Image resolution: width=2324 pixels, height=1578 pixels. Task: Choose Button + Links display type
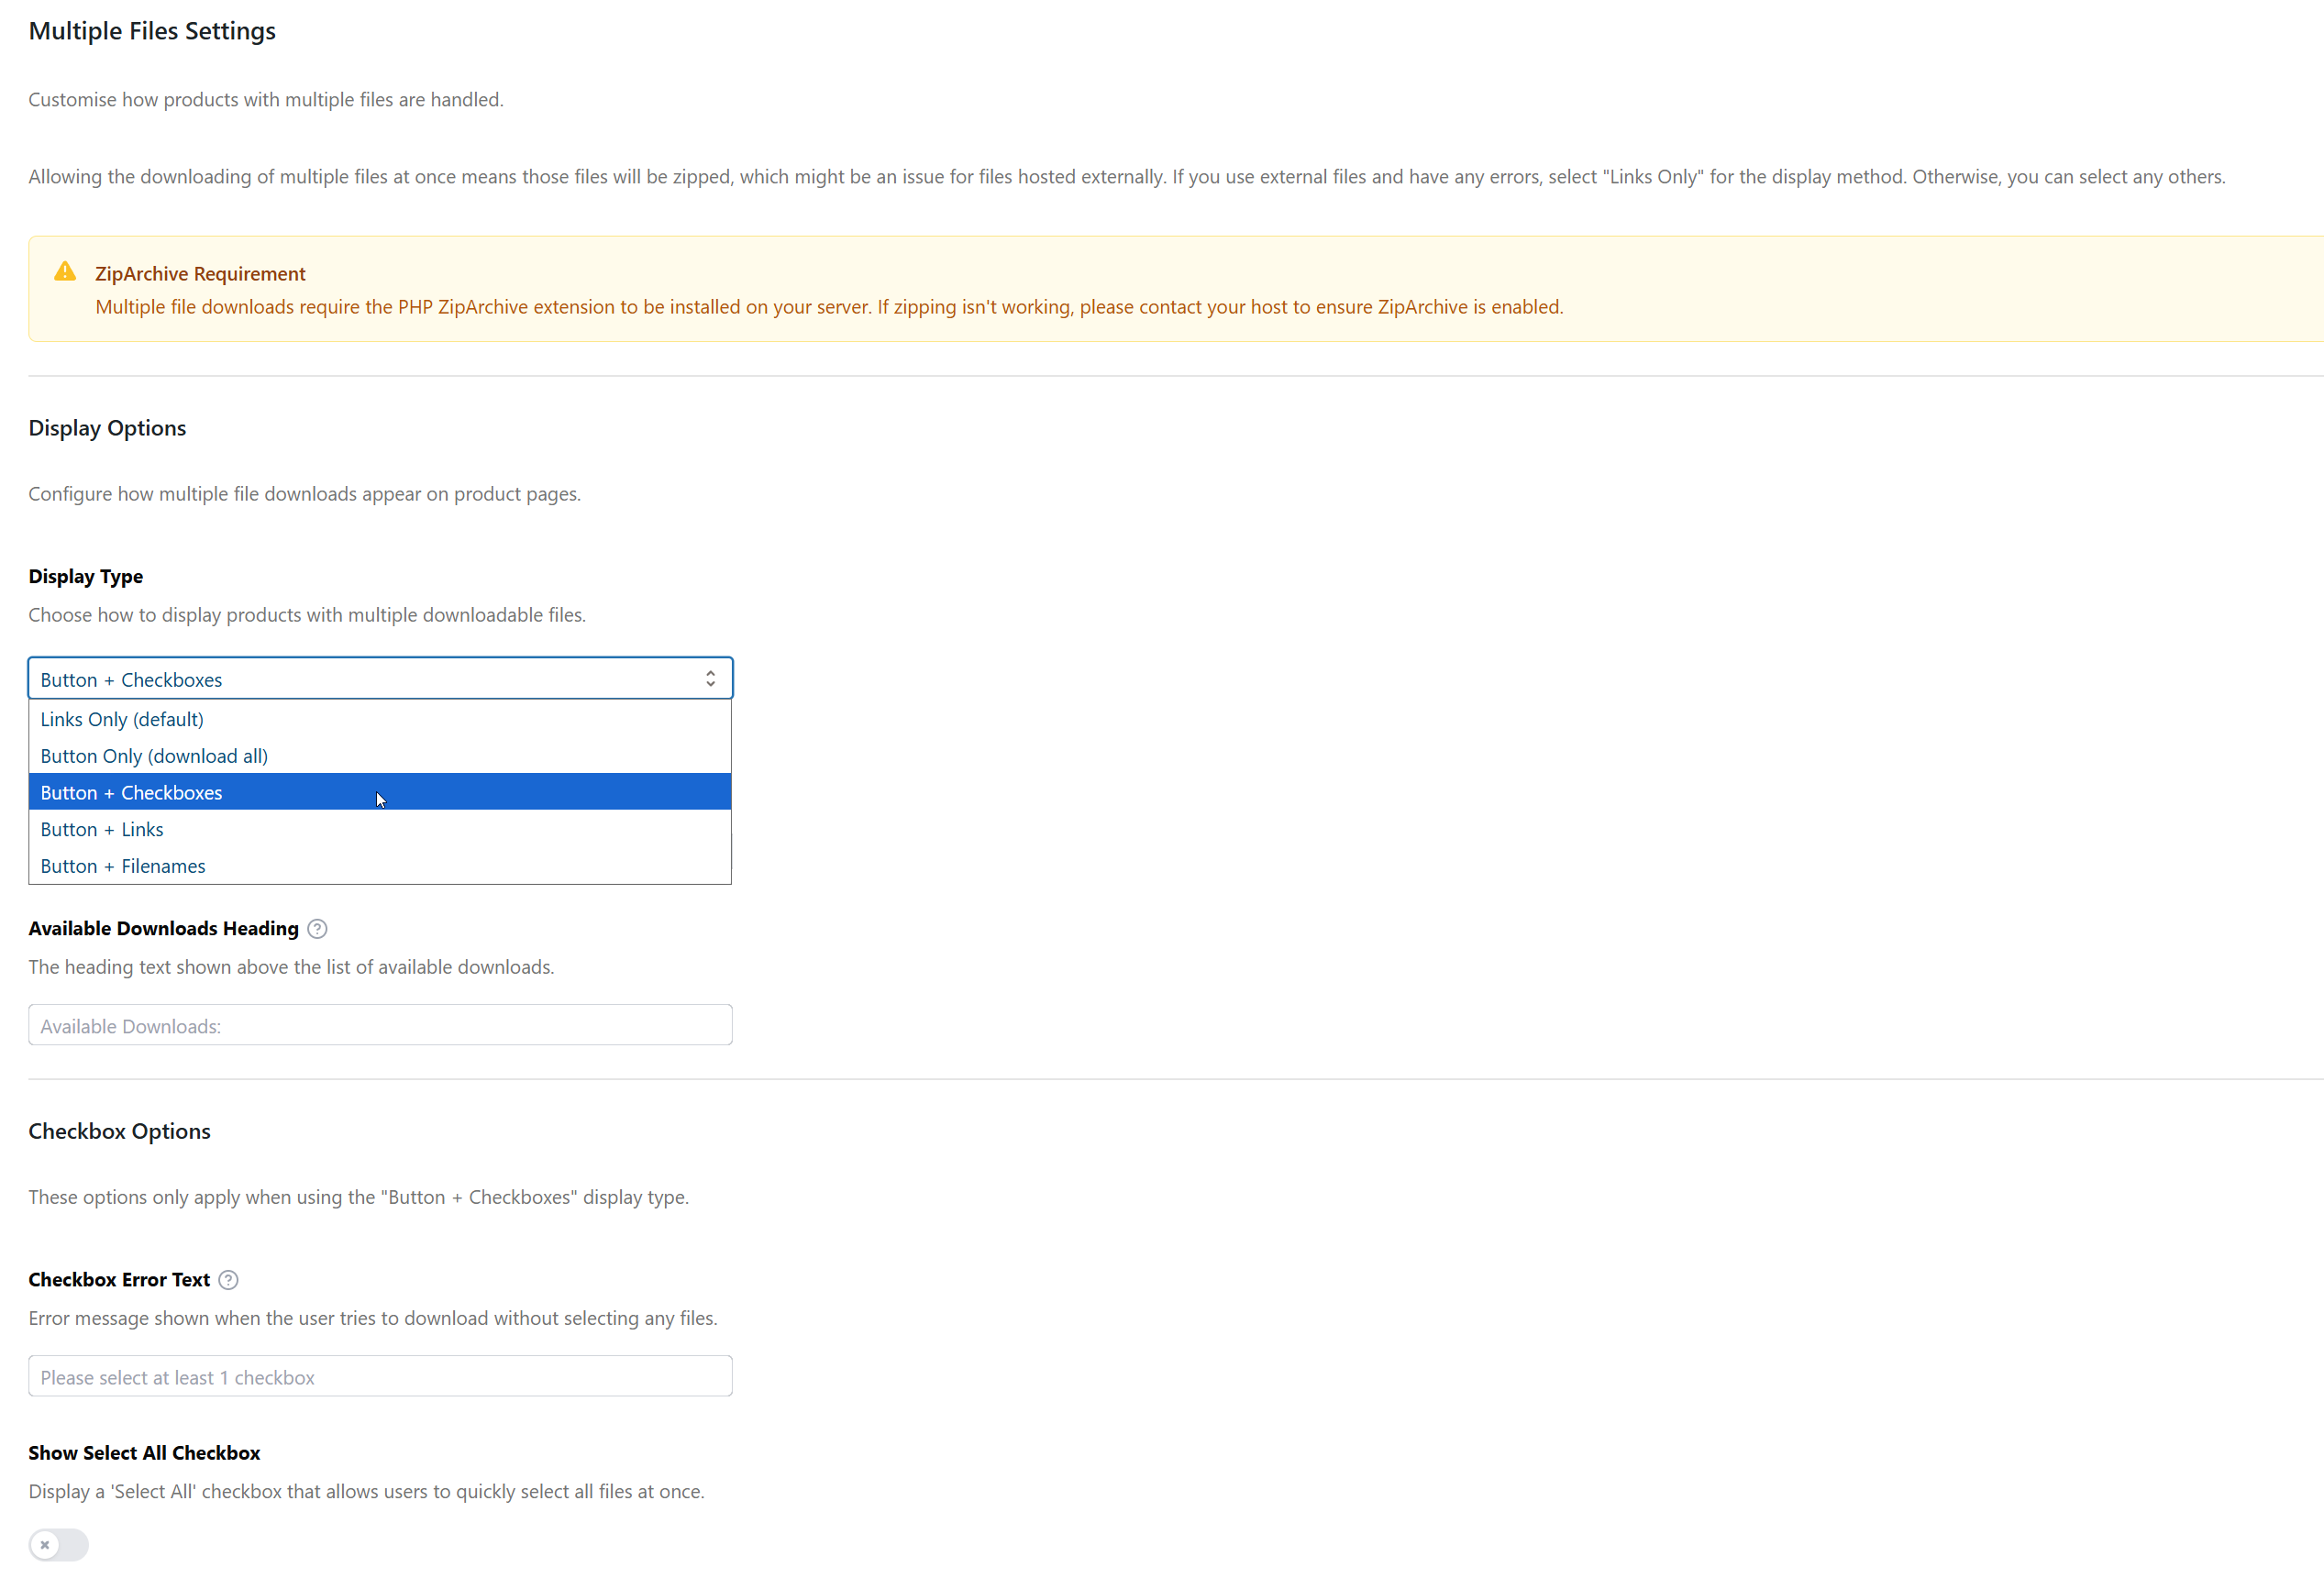coord(102,828)
